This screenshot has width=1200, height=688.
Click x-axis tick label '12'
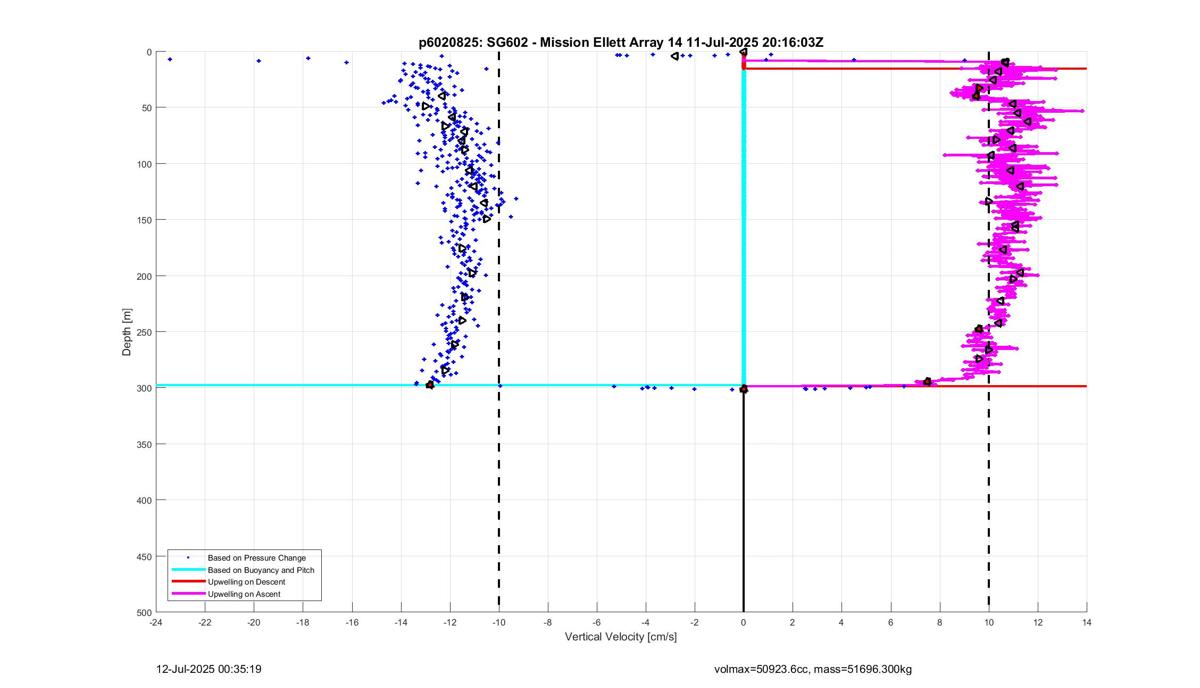click(x=1037, y=622)
